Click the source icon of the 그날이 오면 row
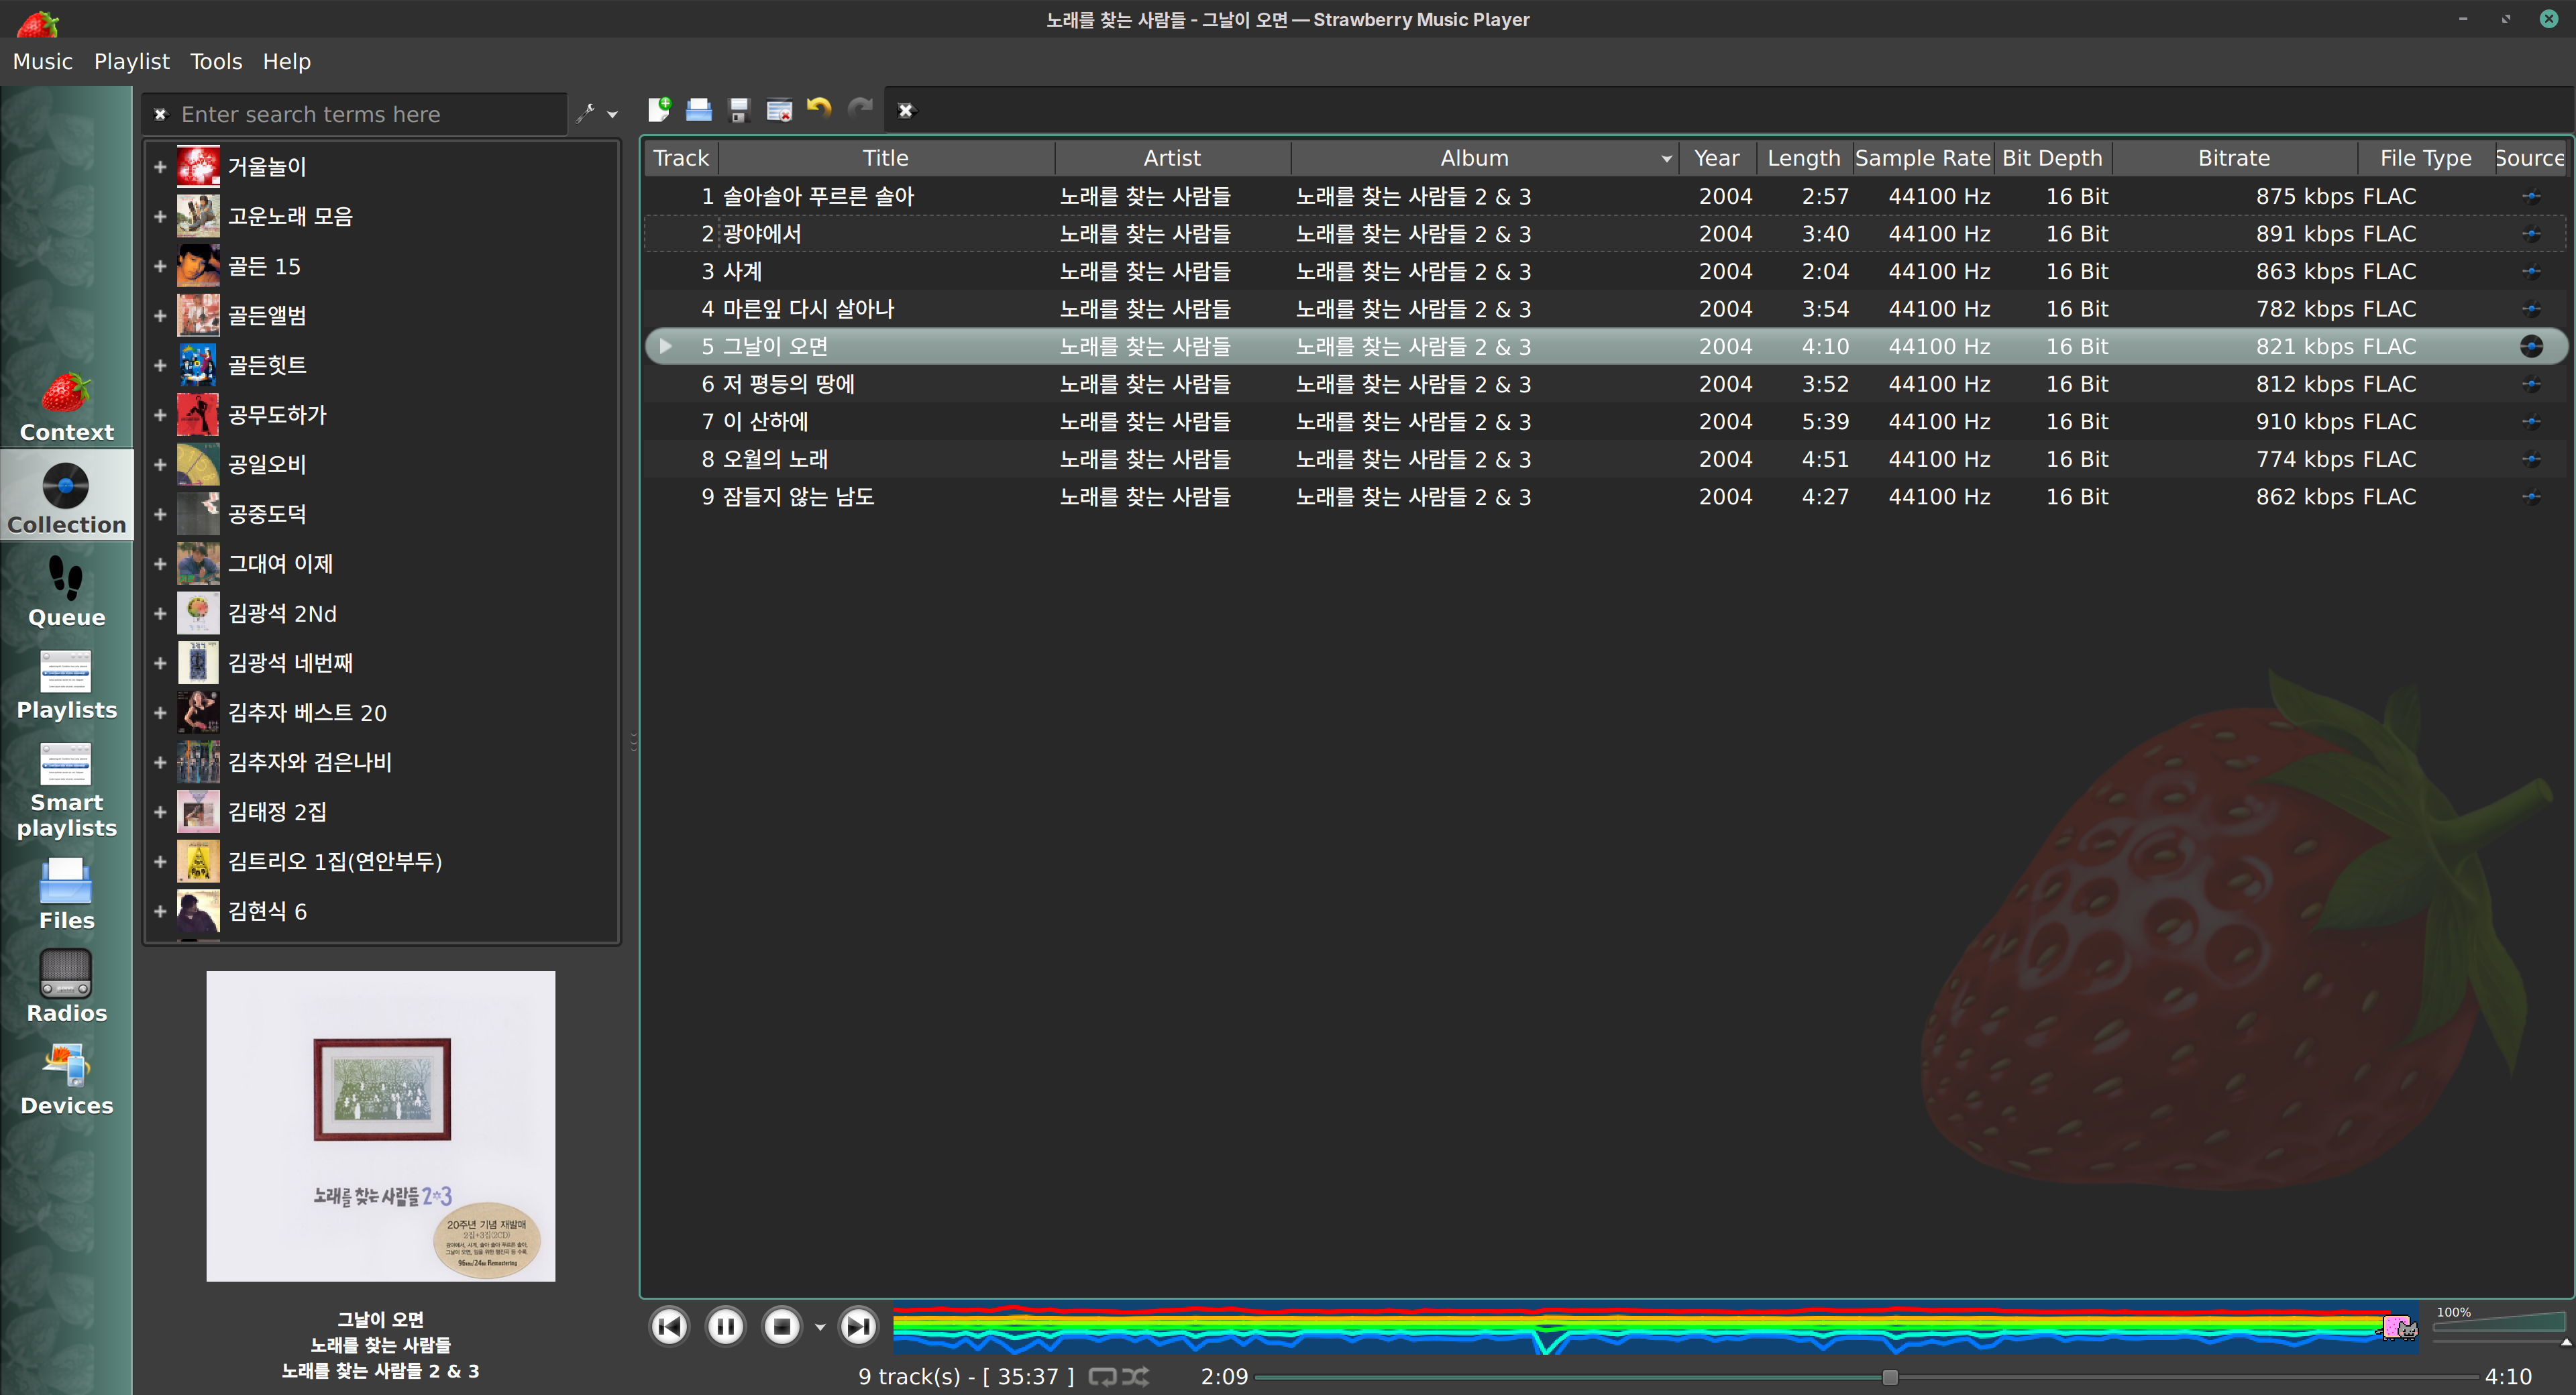 point(2531,347)
